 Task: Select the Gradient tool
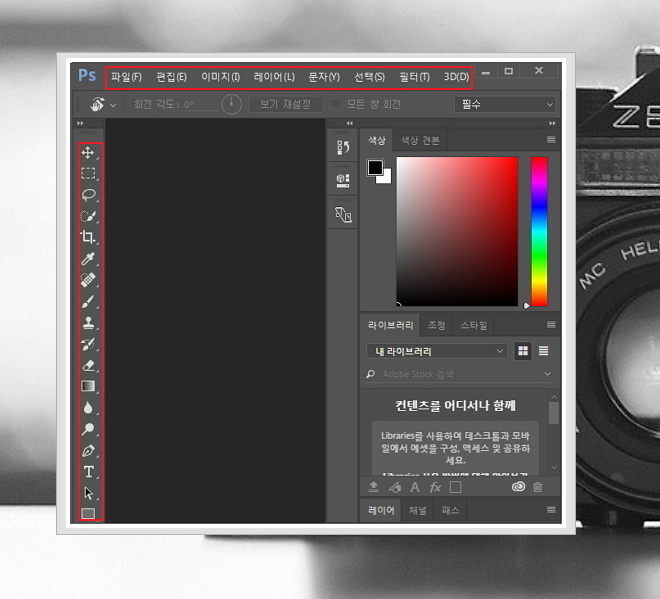click(88, 386)
